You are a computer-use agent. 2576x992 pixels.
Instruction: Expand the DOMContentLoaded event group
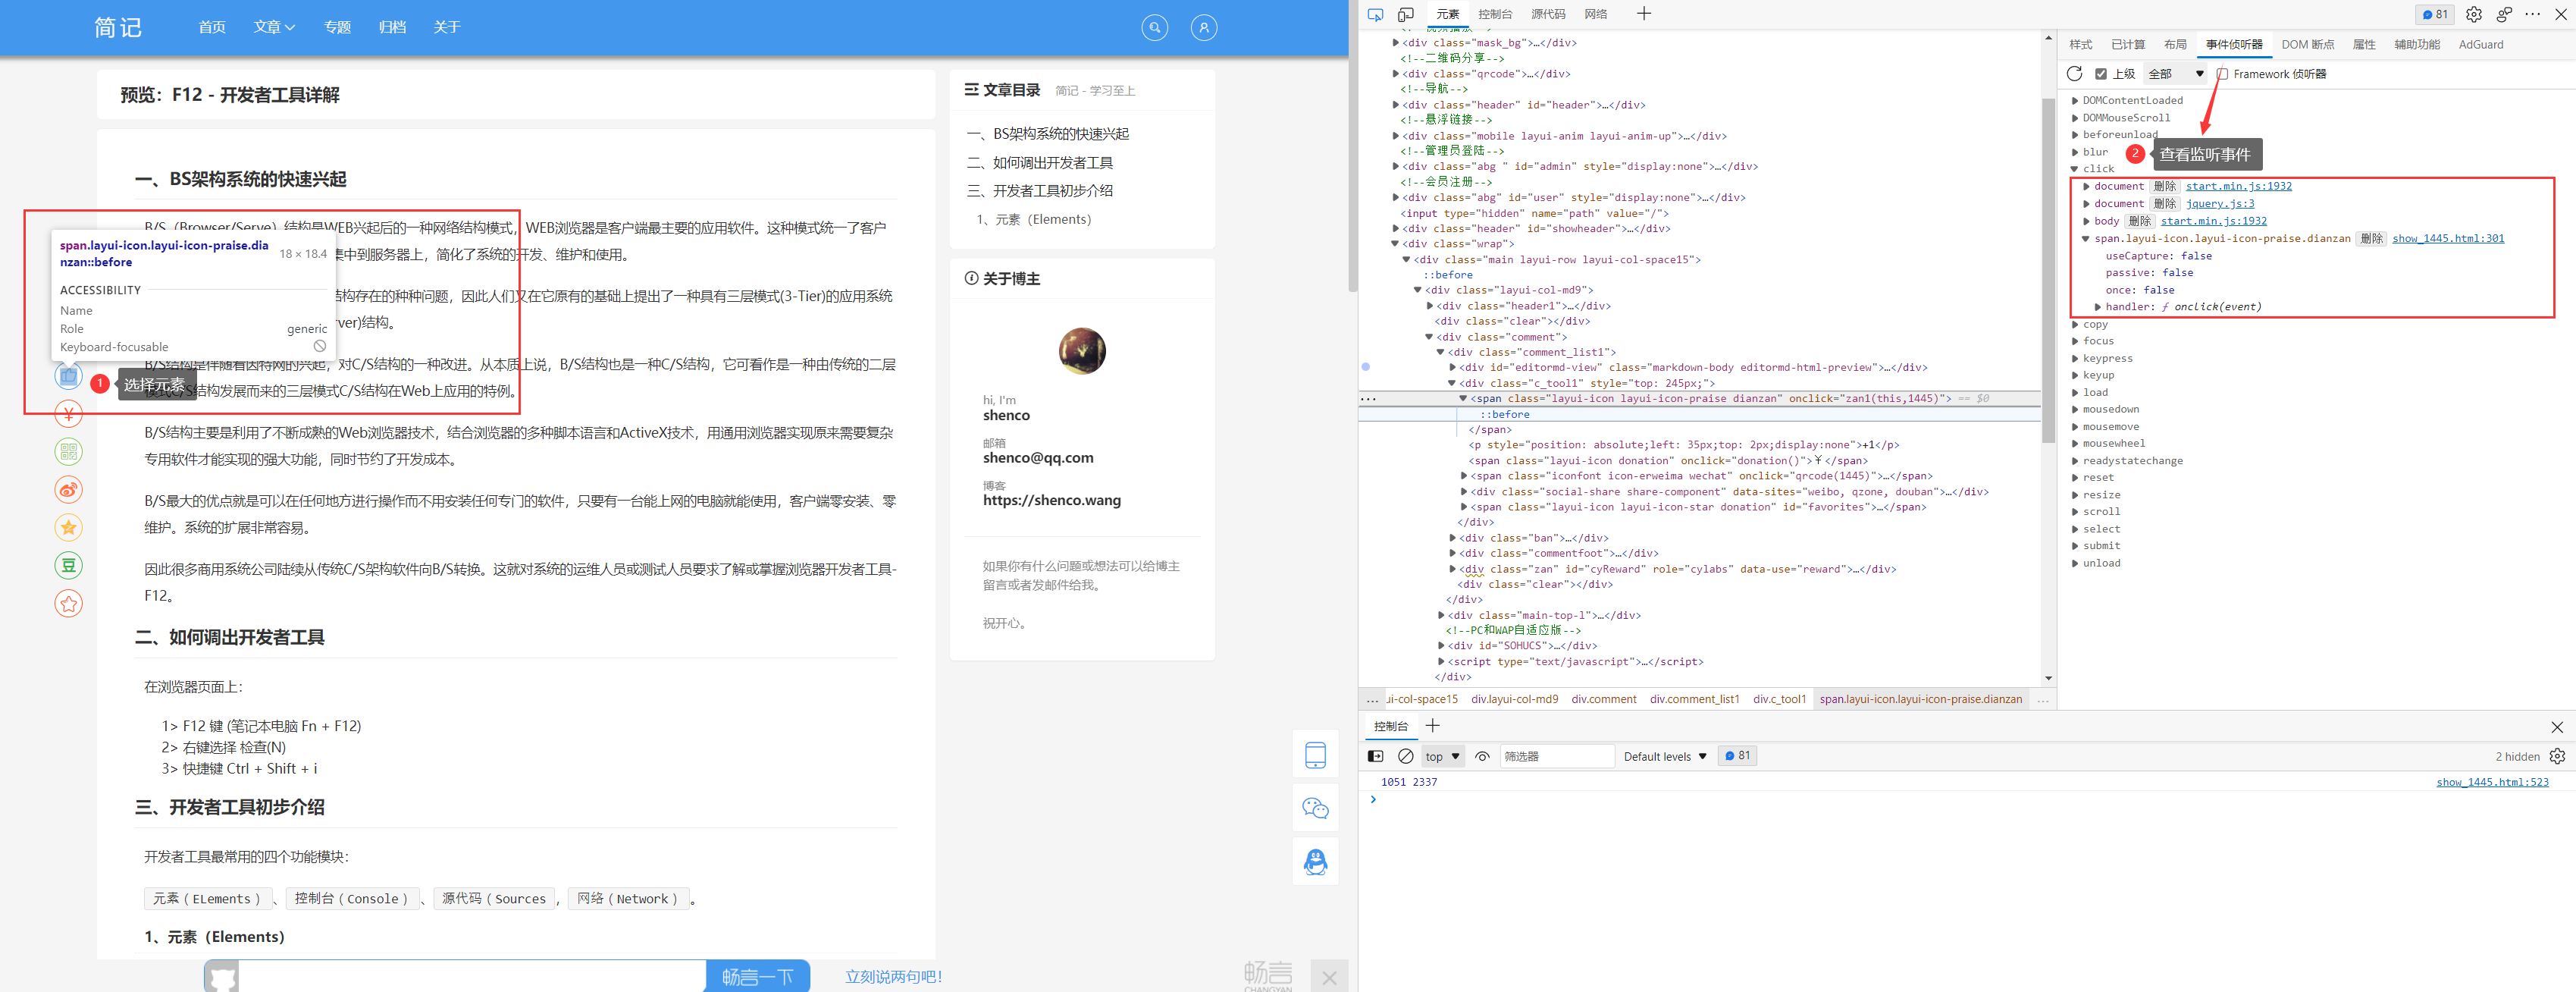pyautogui.click(x=2074, y=101)
